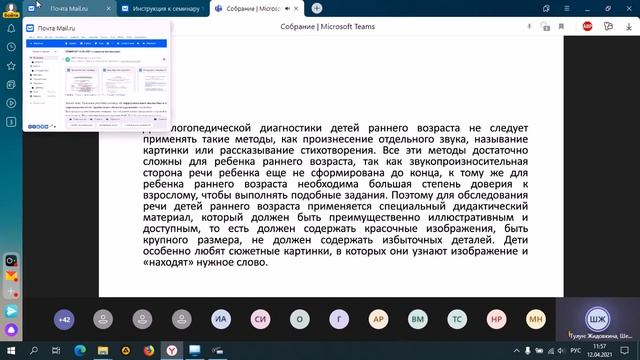Open the user profile avatar in sidebar

point(11,9)
